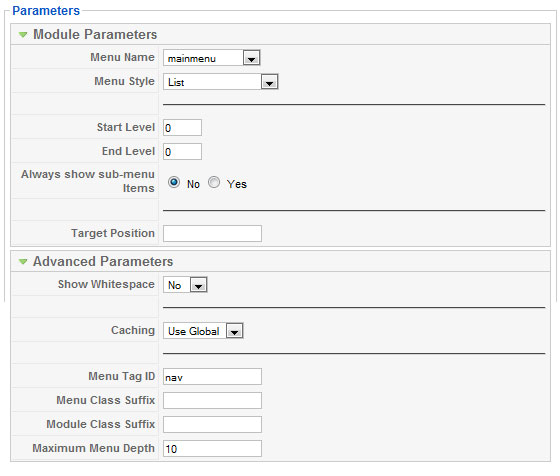Screen dimensions: 560x476
Task: Open the Menu Style List dropdown
Action: coord(220,82)
